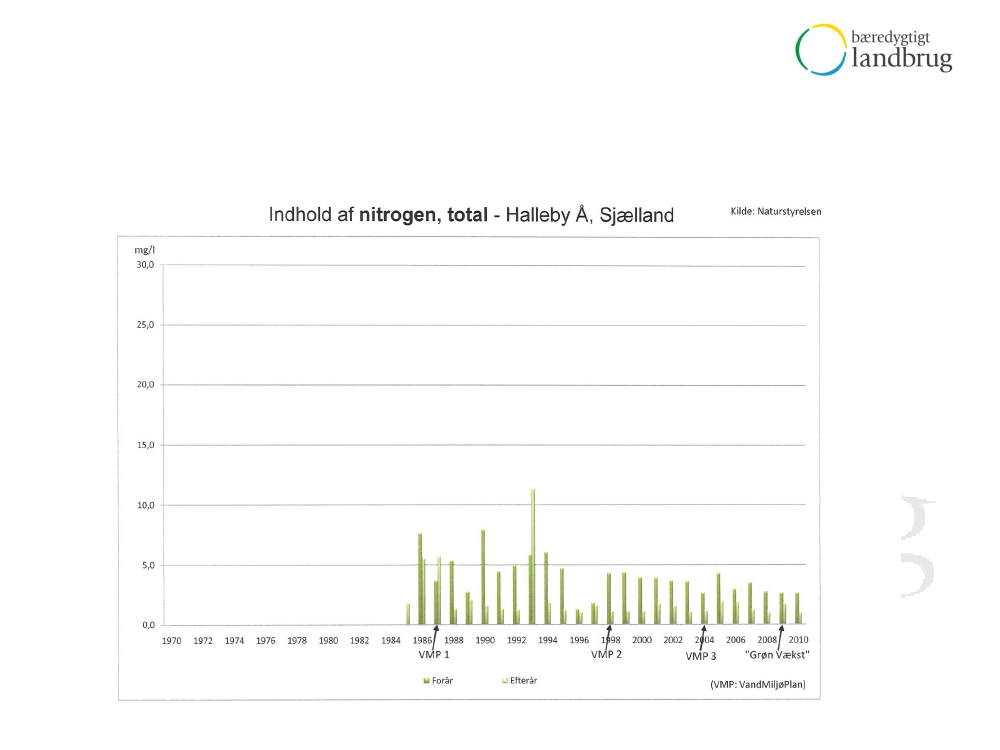Click the Forår legend color square

[x=426, y=680]
